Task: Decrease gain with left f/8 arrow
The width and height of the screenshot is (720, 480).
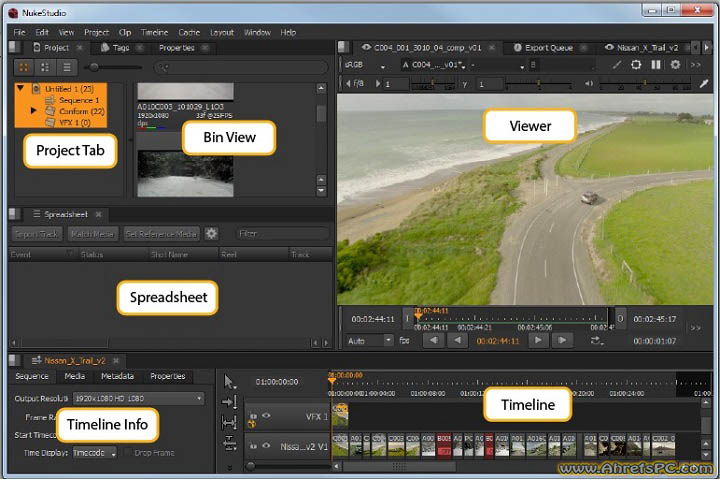Action: [348, 84]
